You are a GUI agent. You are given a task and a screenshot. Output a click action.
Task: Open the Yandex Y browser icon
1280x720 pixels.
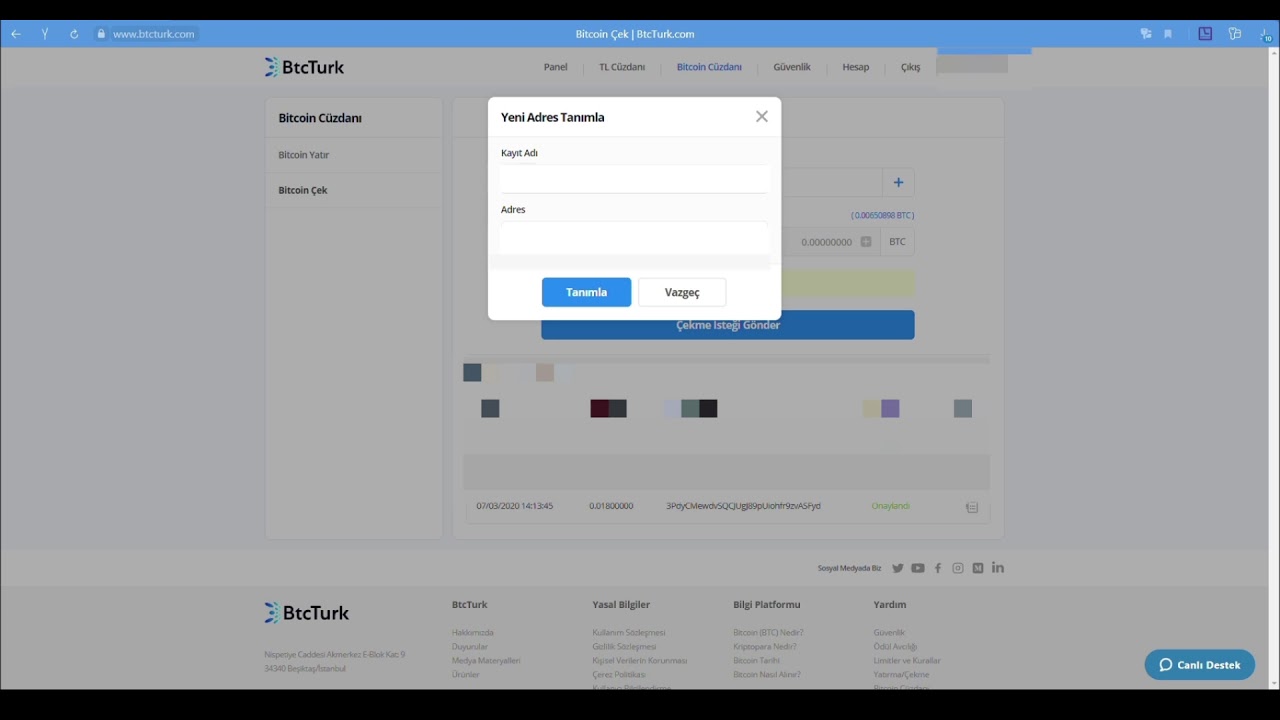click(45, 34)
